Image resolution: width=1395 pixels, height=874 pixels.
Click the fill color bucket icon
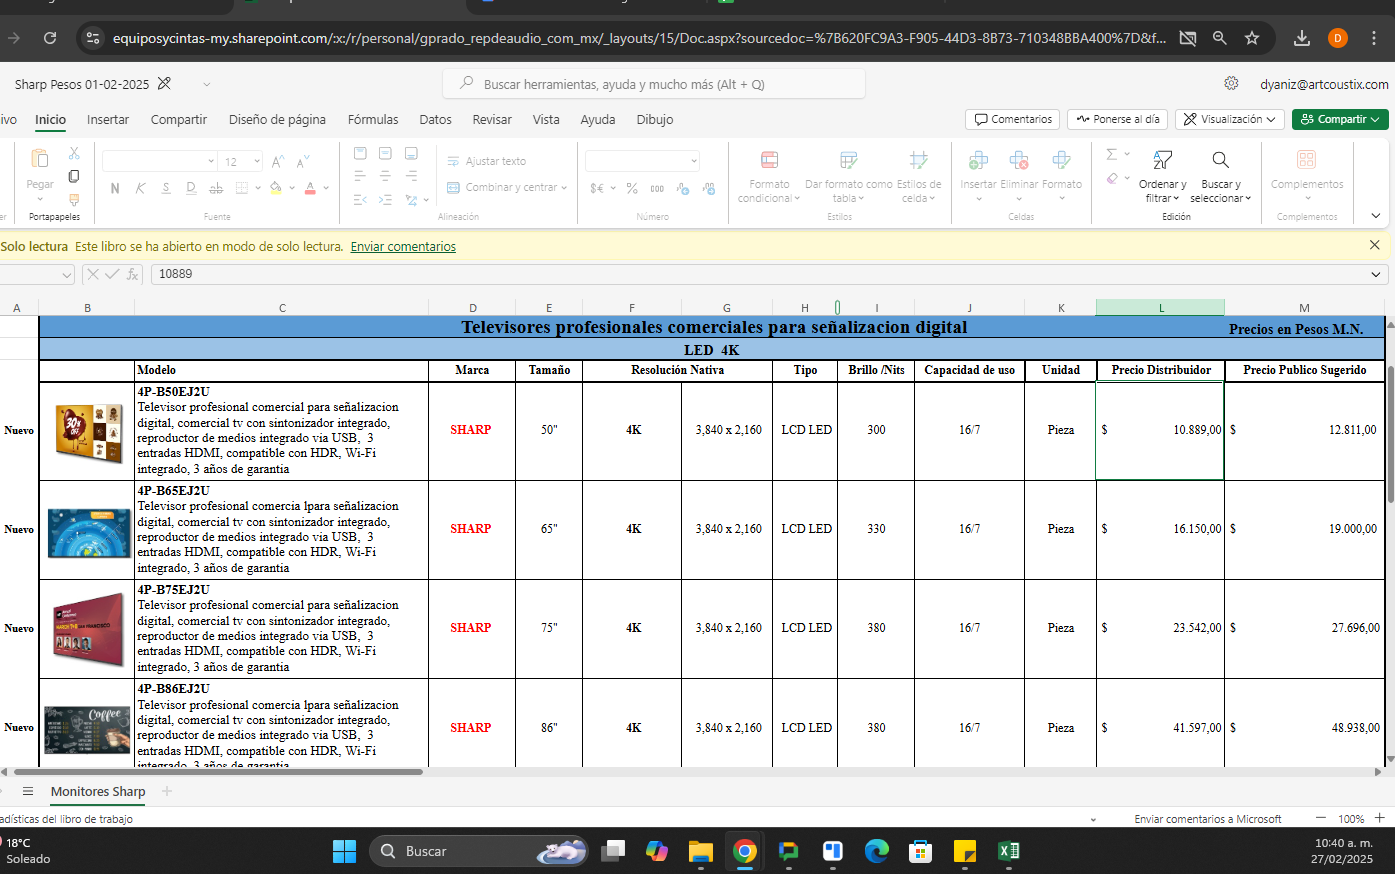point(276,188)
